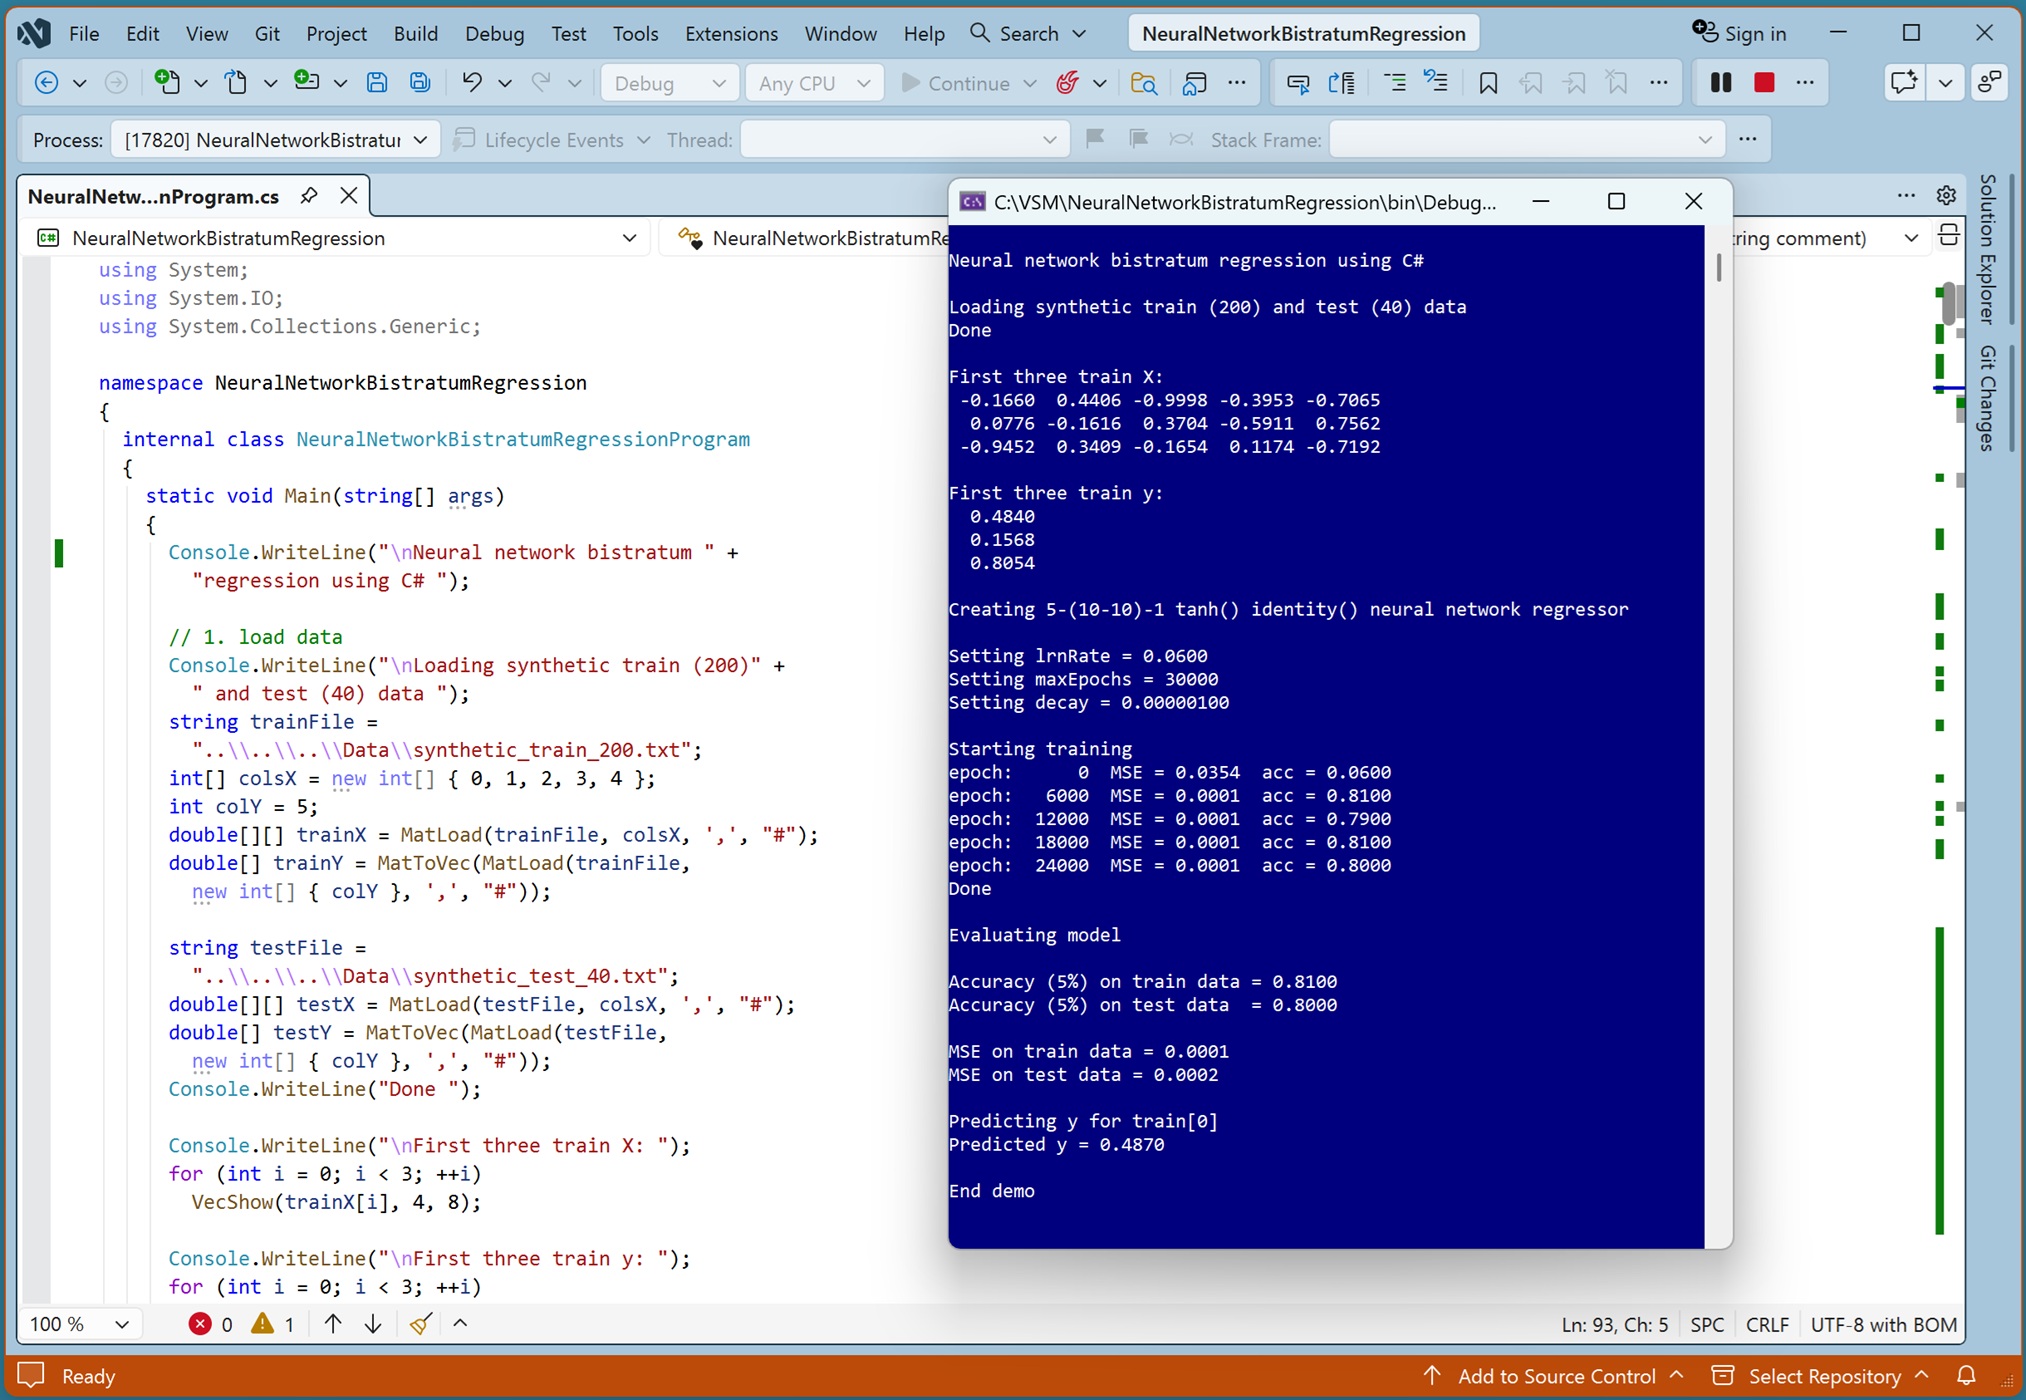Open the notifications bell in status bar
Viewport: 2026px width, 1400px height.
tap(1966, 1375)
